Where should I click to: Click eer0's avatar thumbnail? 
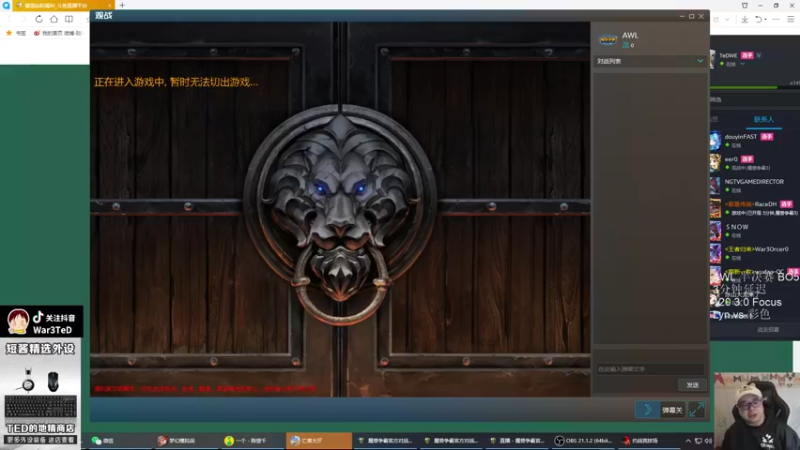(715, 163)
